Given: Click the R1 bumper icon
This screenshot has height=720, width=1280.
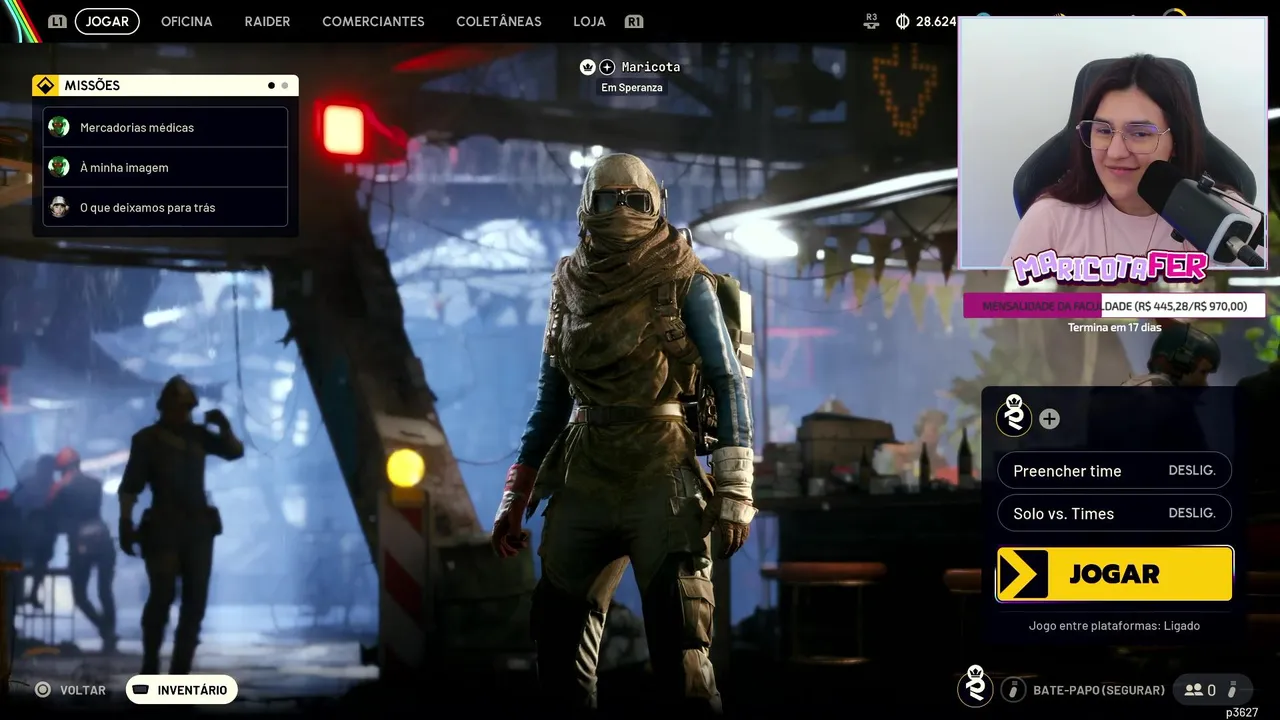Looking at the screenshot, I should point(633,21).
